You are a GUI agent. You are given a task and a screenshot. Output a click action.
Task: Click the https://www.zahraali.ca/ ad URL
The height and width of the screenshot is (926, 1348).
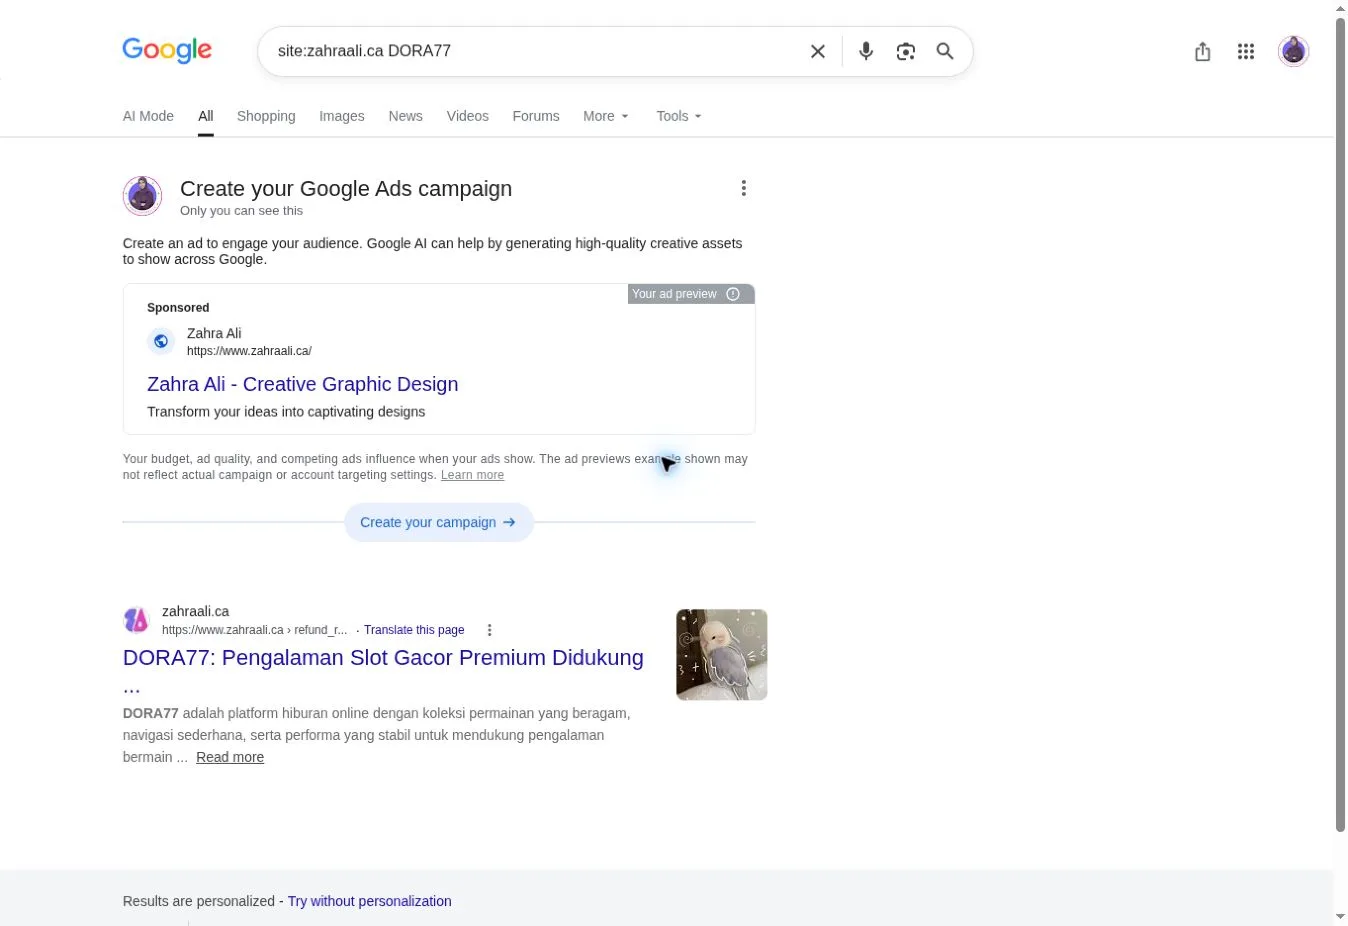click(249, 351)
